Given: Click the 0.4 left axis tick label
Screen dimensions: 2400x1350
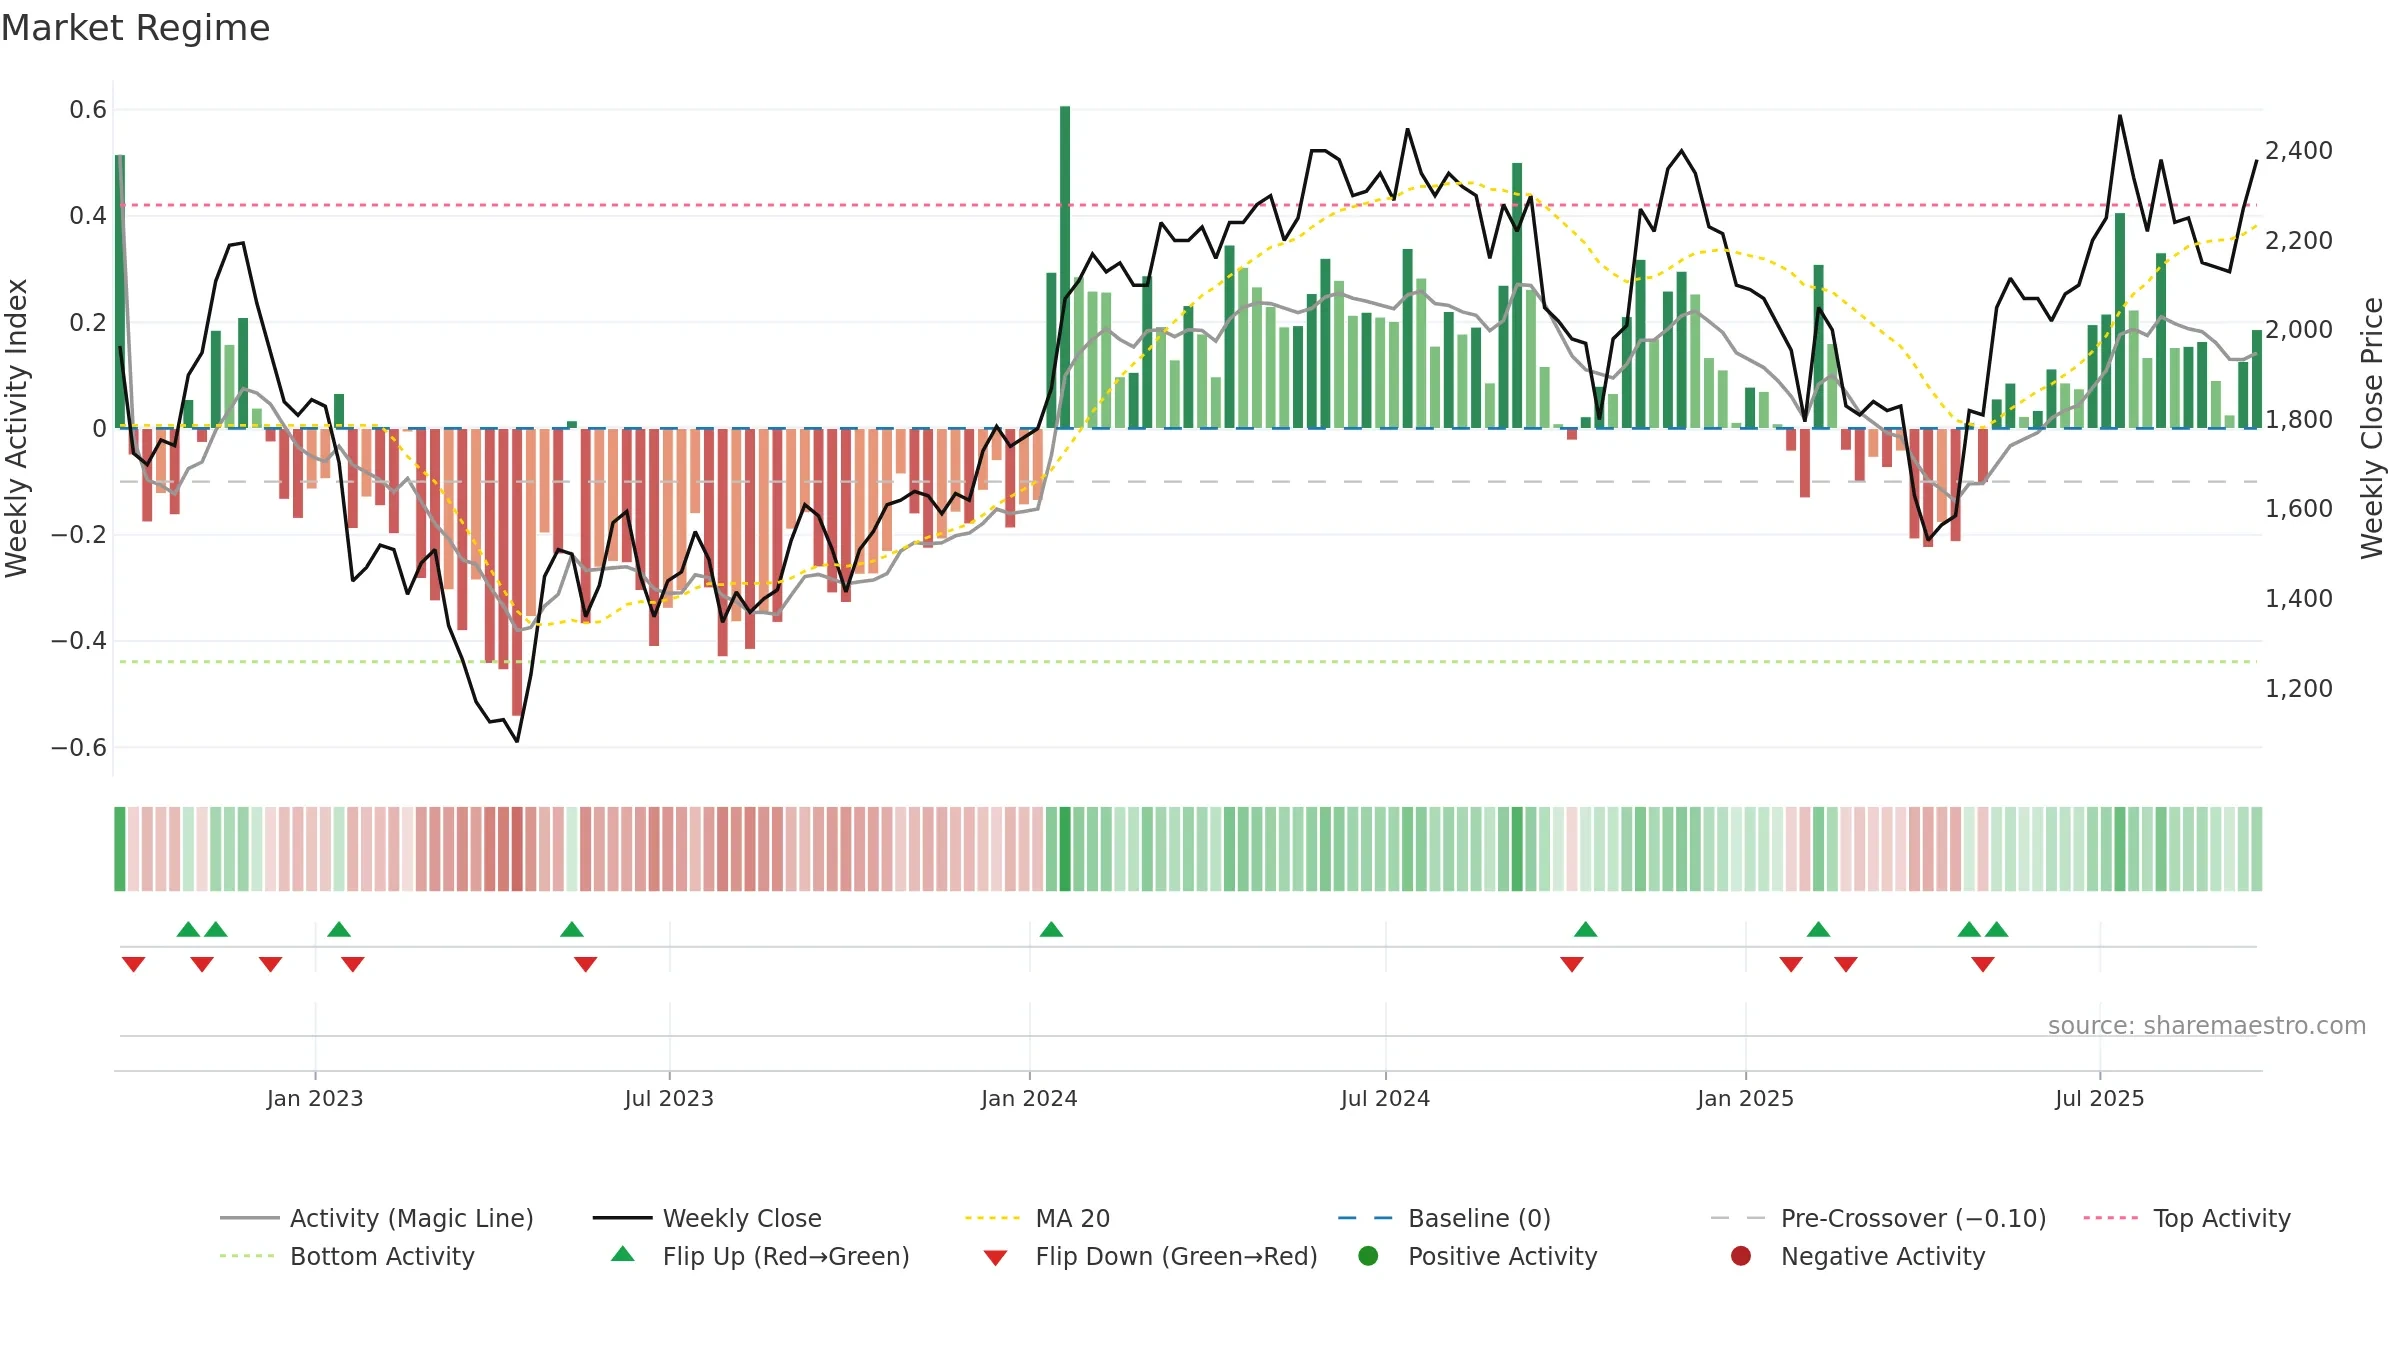Looking at the screenshot, I should [x=88, y=216].
